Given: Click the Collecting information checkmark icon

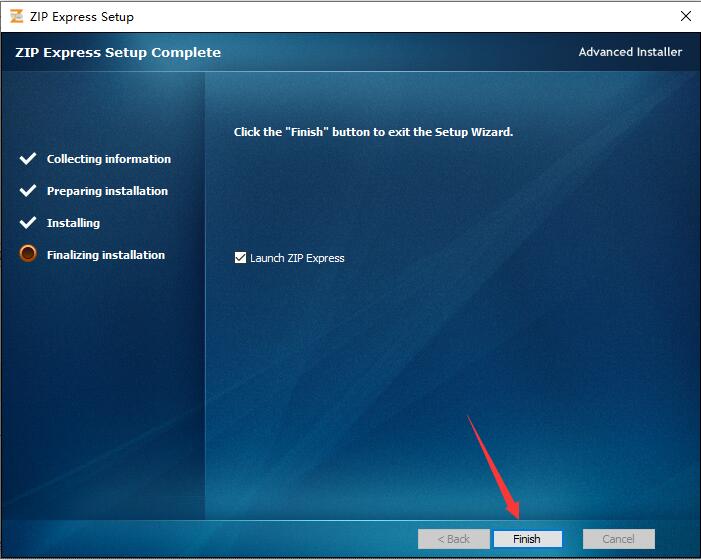Looking at the screenshot, I should 28,159.
